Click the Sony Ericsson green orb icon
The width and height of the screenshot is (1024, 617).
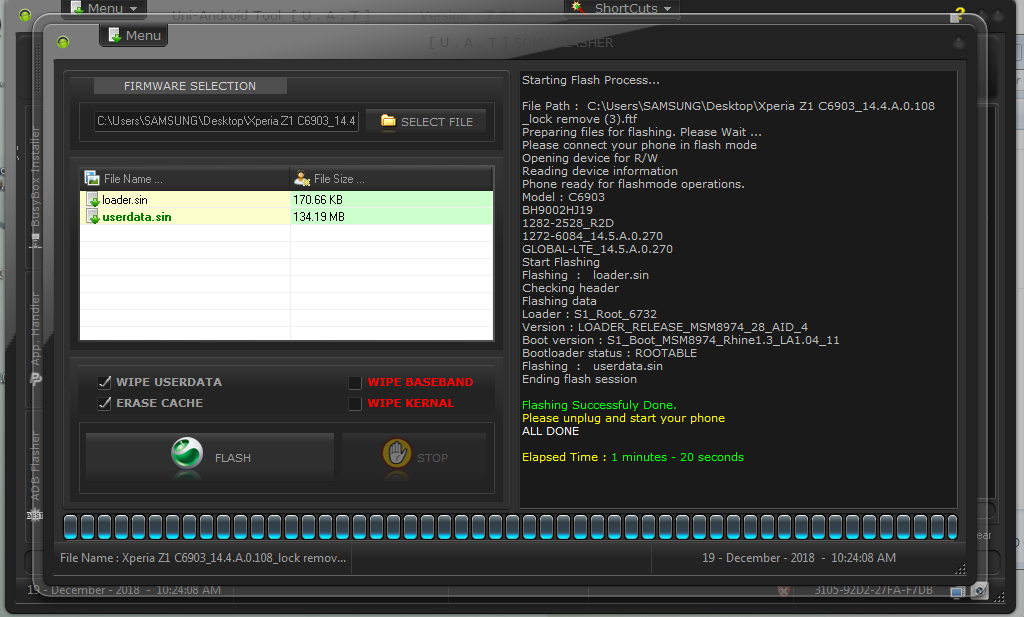click(187, 453)
